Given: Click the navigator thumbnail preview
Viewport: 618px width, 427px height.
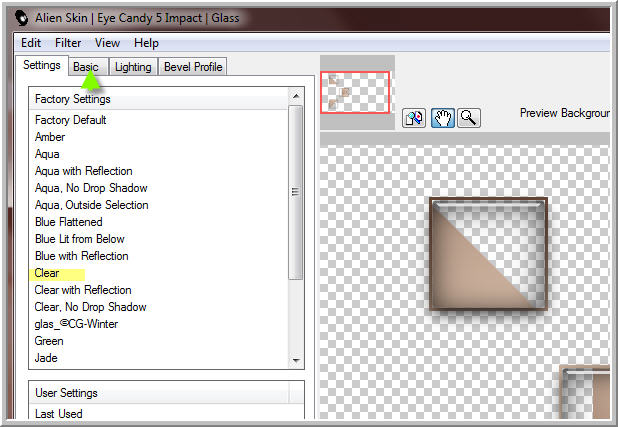Looking at the screenshot, I should 355,92.
